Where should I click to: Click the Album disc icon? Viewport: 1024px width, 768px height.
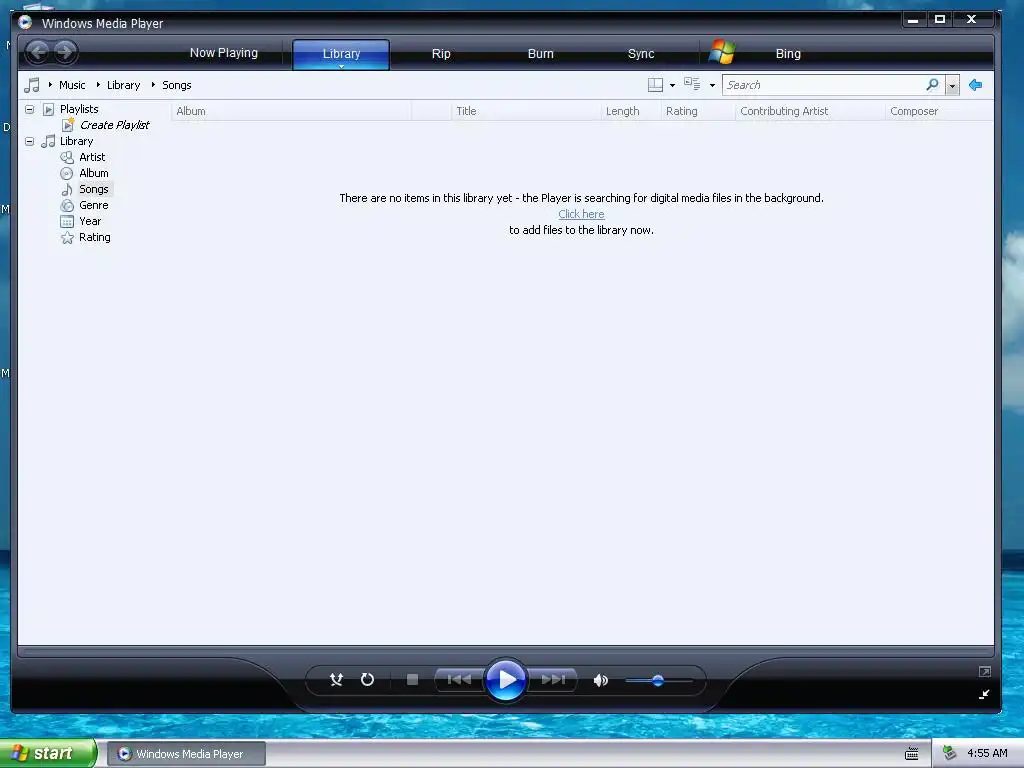pyautogui.click(x=67, y=174)
